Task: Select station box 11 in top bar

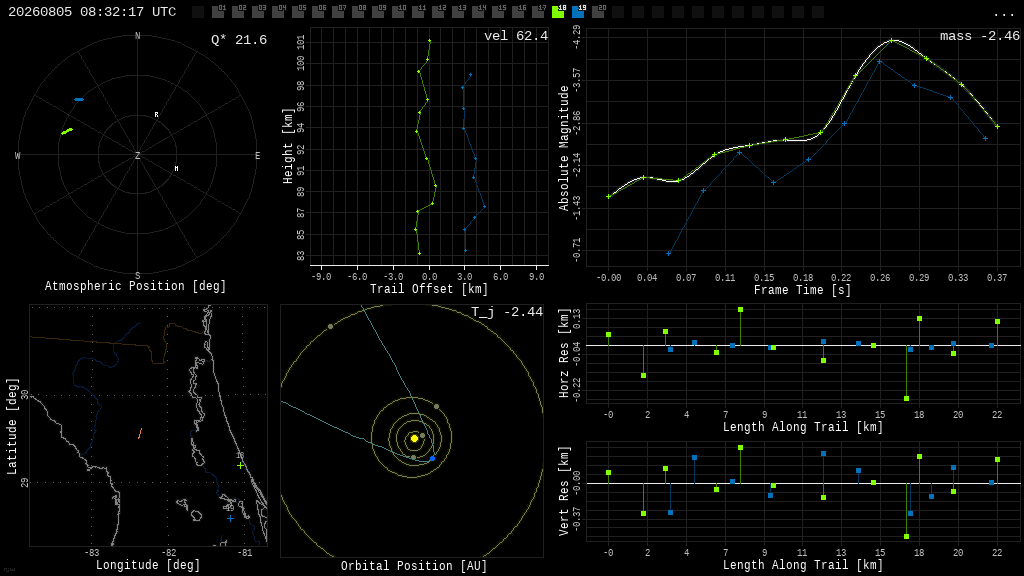Action: pyautogui.click(x=418, y=12)
